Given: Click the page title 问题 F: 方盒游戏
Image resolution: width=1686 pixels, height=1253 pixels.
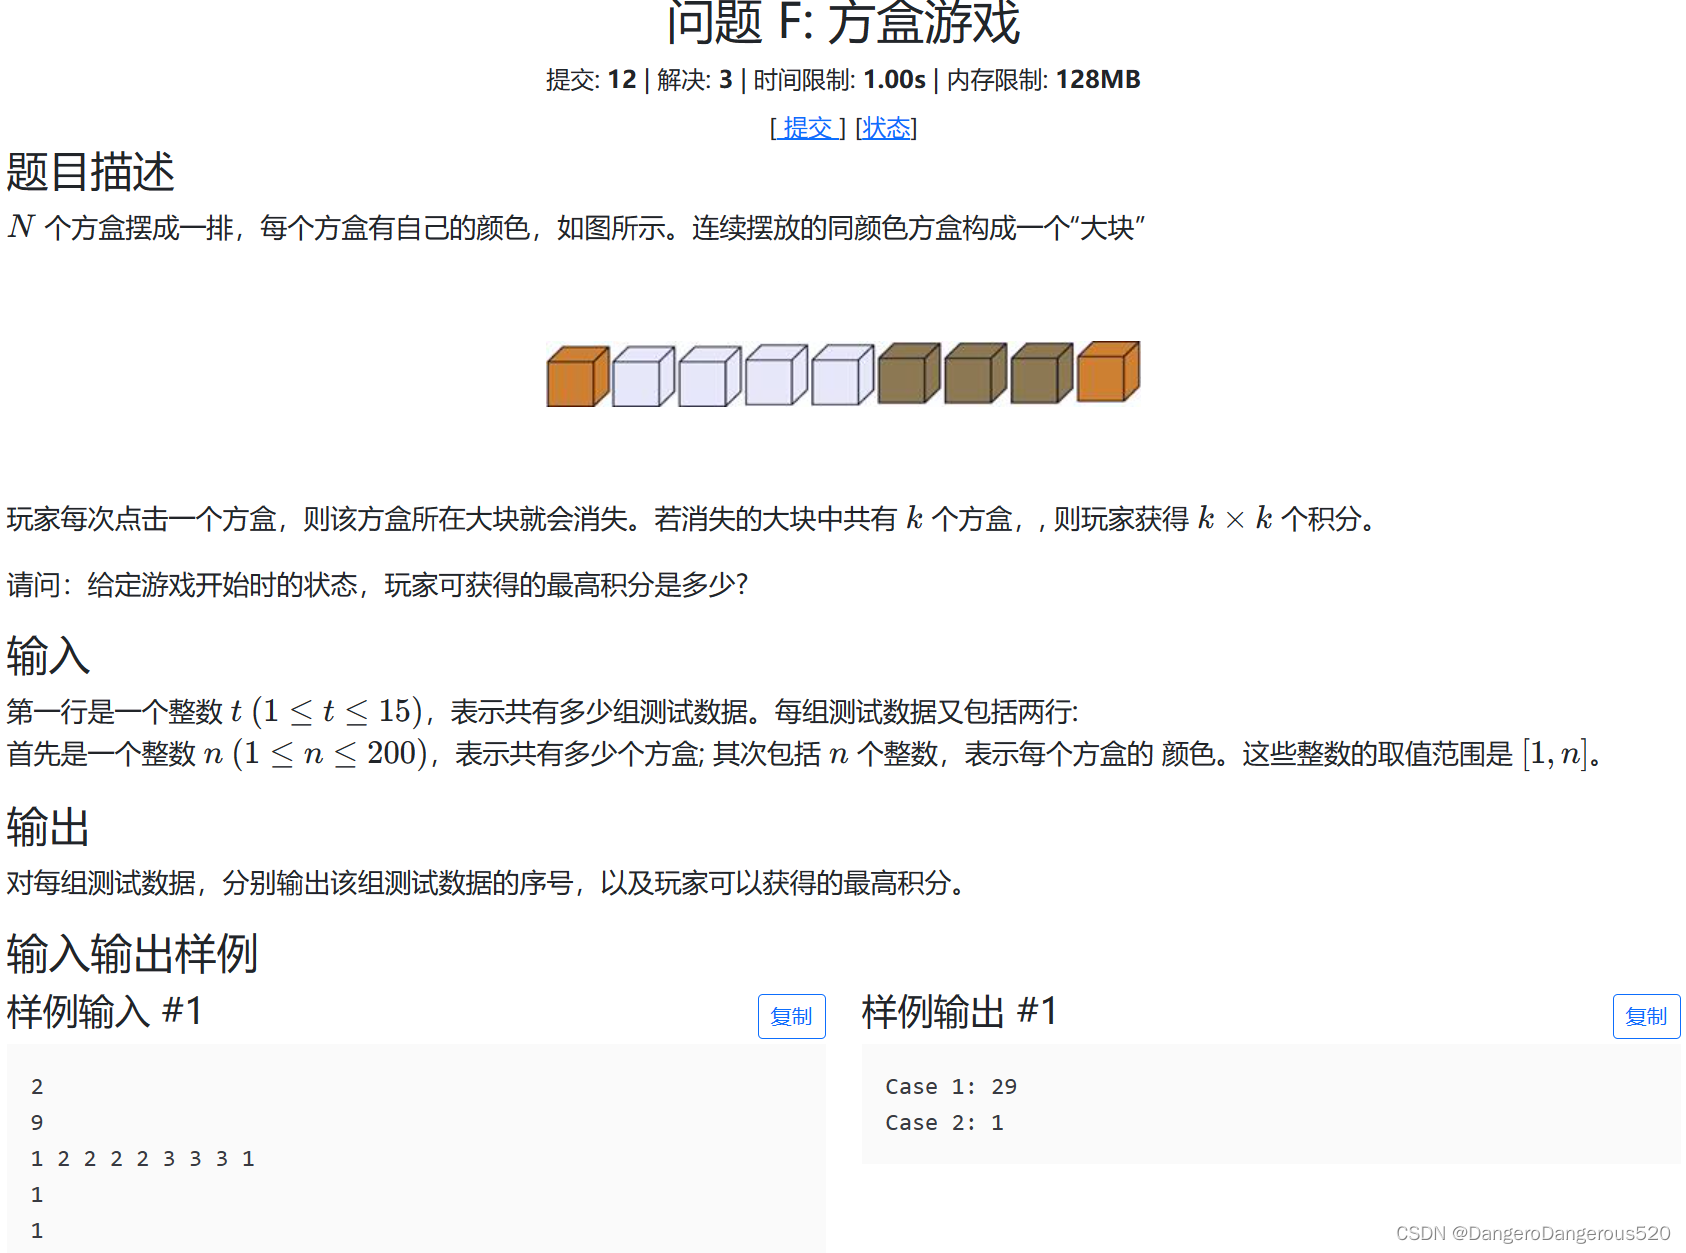Looking at the screenshot, I should point(843,22).
